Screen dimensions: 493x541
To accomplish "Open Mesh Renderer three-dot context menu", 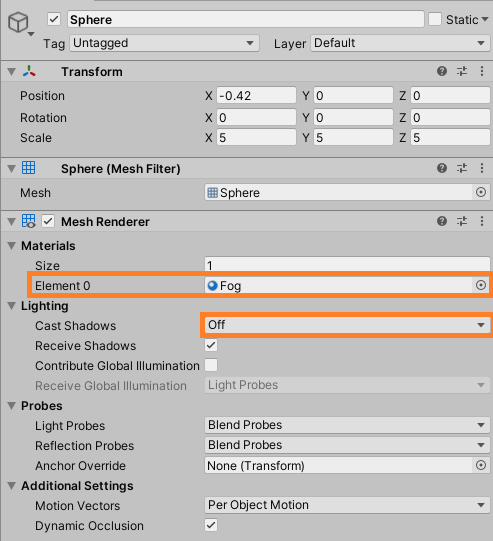I will pyautogui.click(x=482, y=221).
